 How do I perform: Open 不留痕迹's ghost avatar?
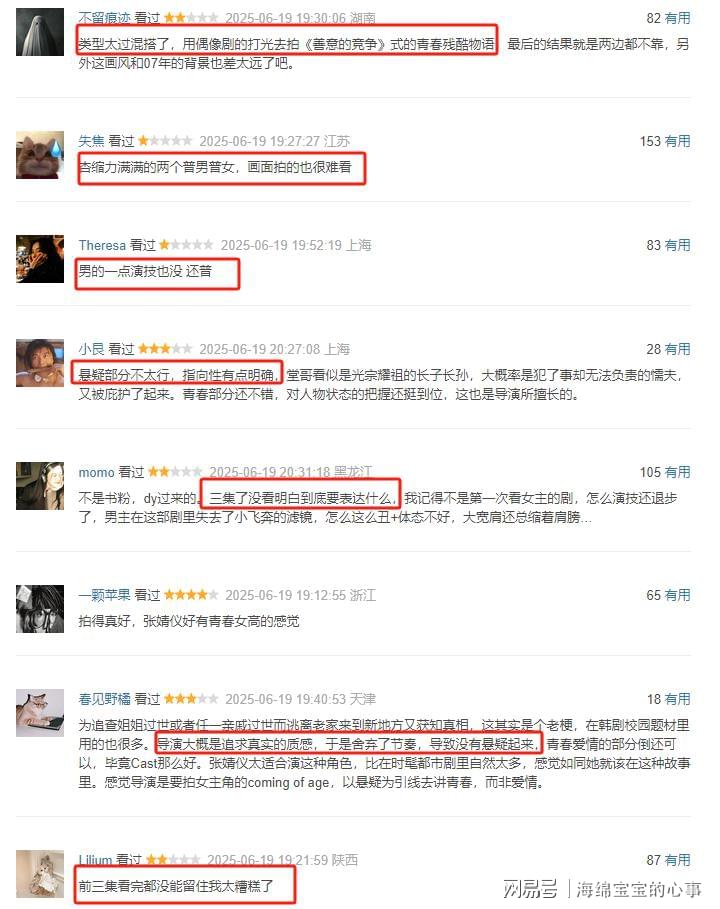point(39,32)
